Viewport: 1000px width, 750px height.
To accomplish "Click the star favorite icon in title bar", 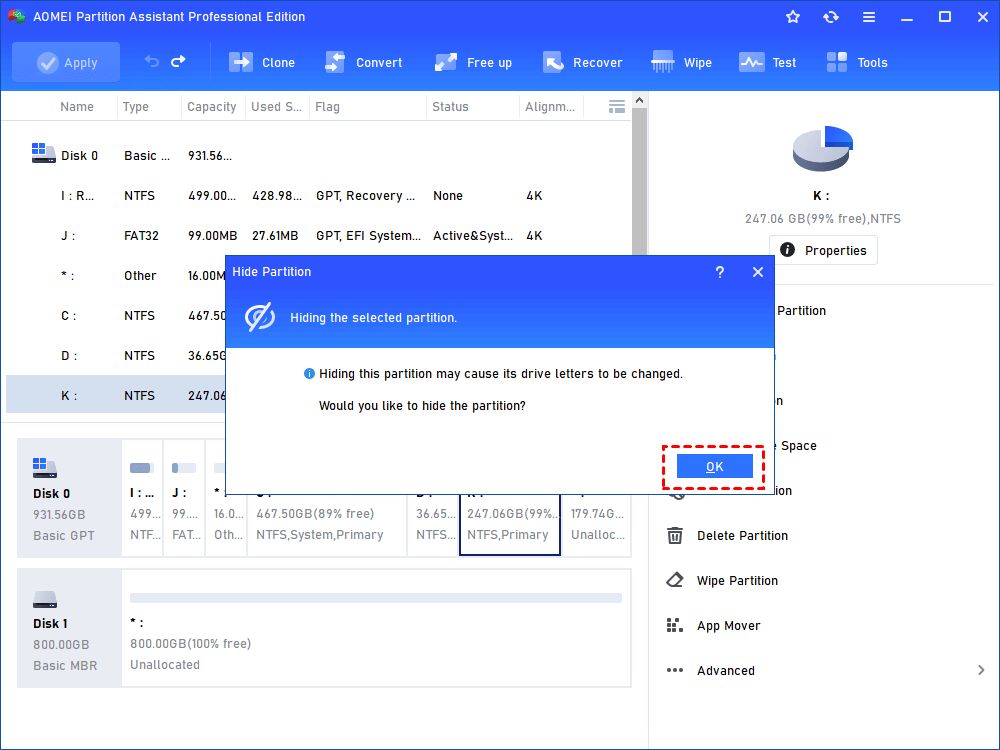I will coord(793,17).
